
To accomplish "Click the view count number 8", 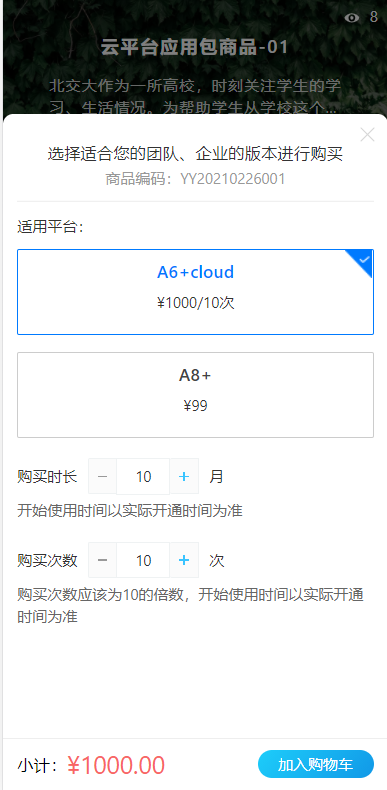I will click(x=373, y=17).
